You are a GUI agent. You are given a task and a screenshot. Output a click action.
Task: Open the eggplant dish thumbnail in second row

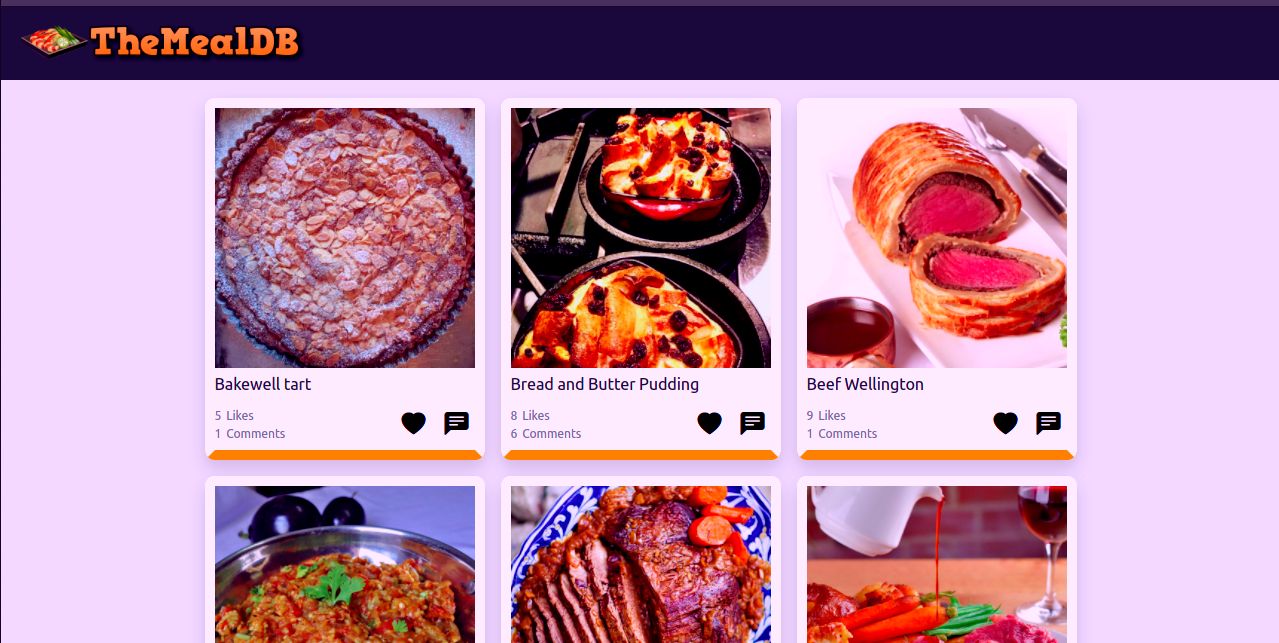(x=345, y=564)
